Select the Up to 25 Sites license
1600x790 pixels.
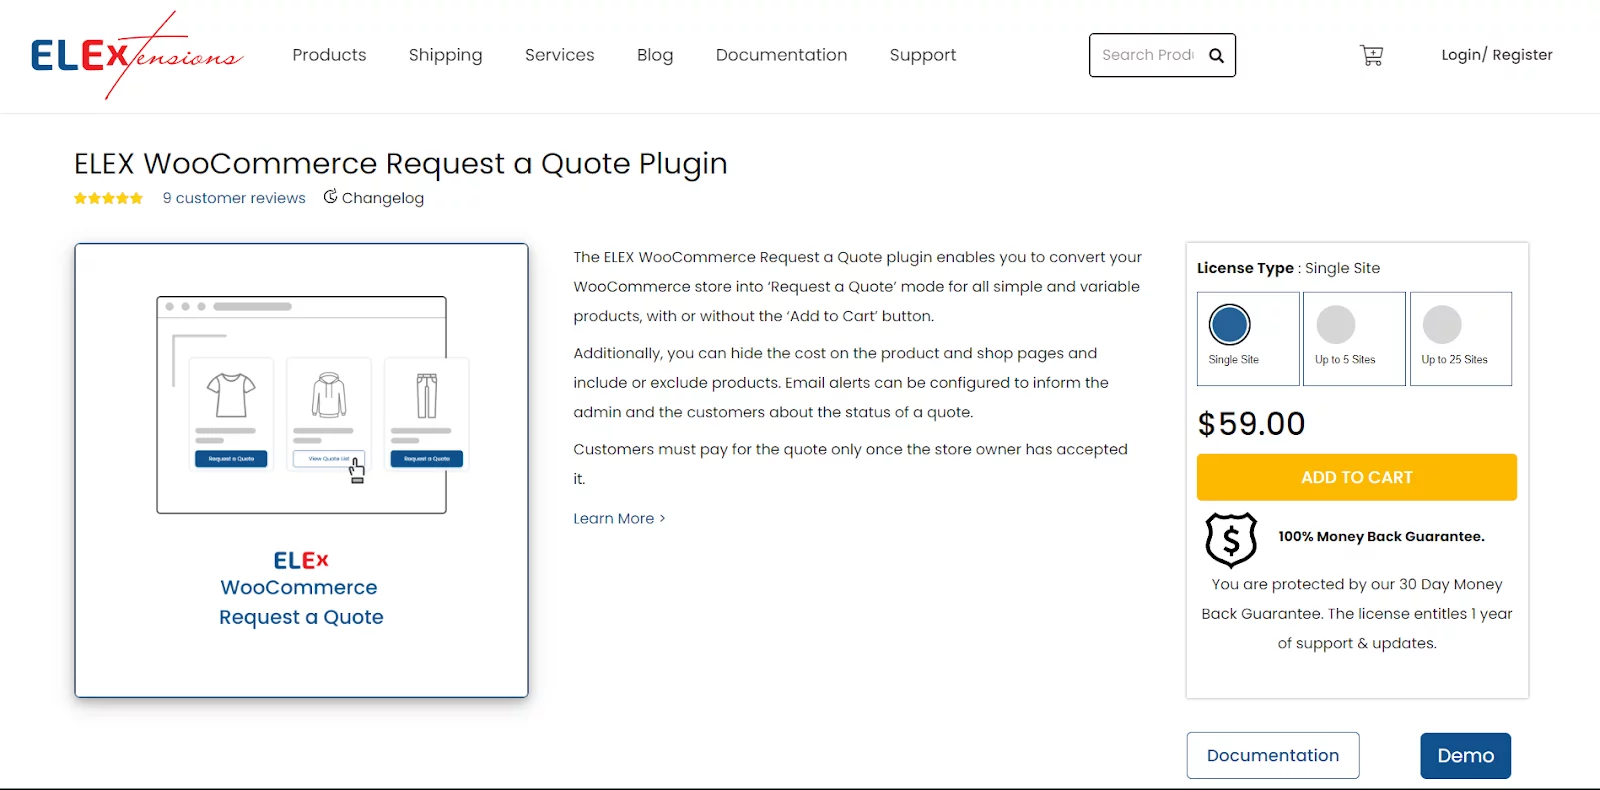coord(1461,339)
